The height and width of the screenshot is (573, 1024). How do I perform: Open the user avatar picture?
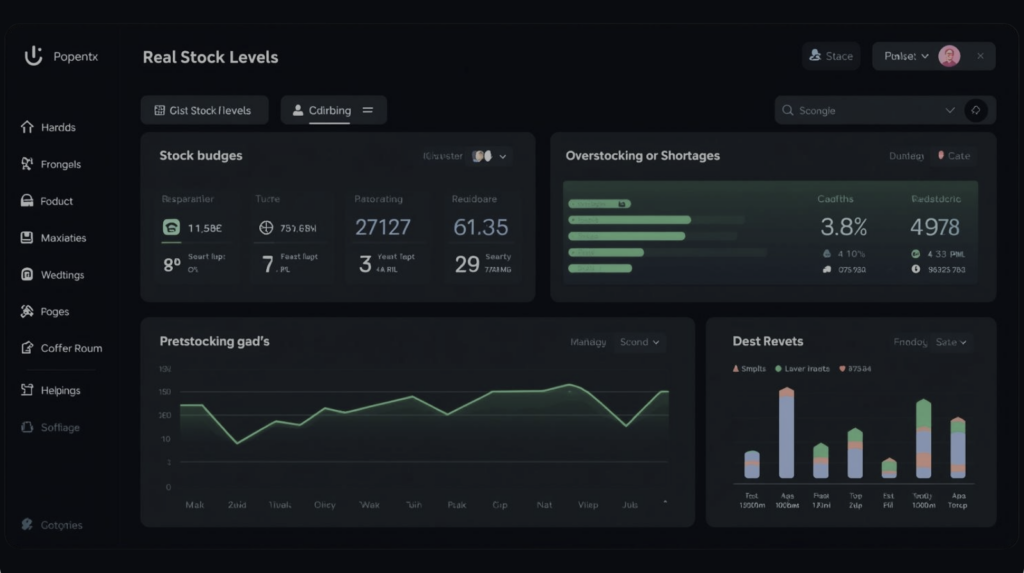click(x=949, y=56)
